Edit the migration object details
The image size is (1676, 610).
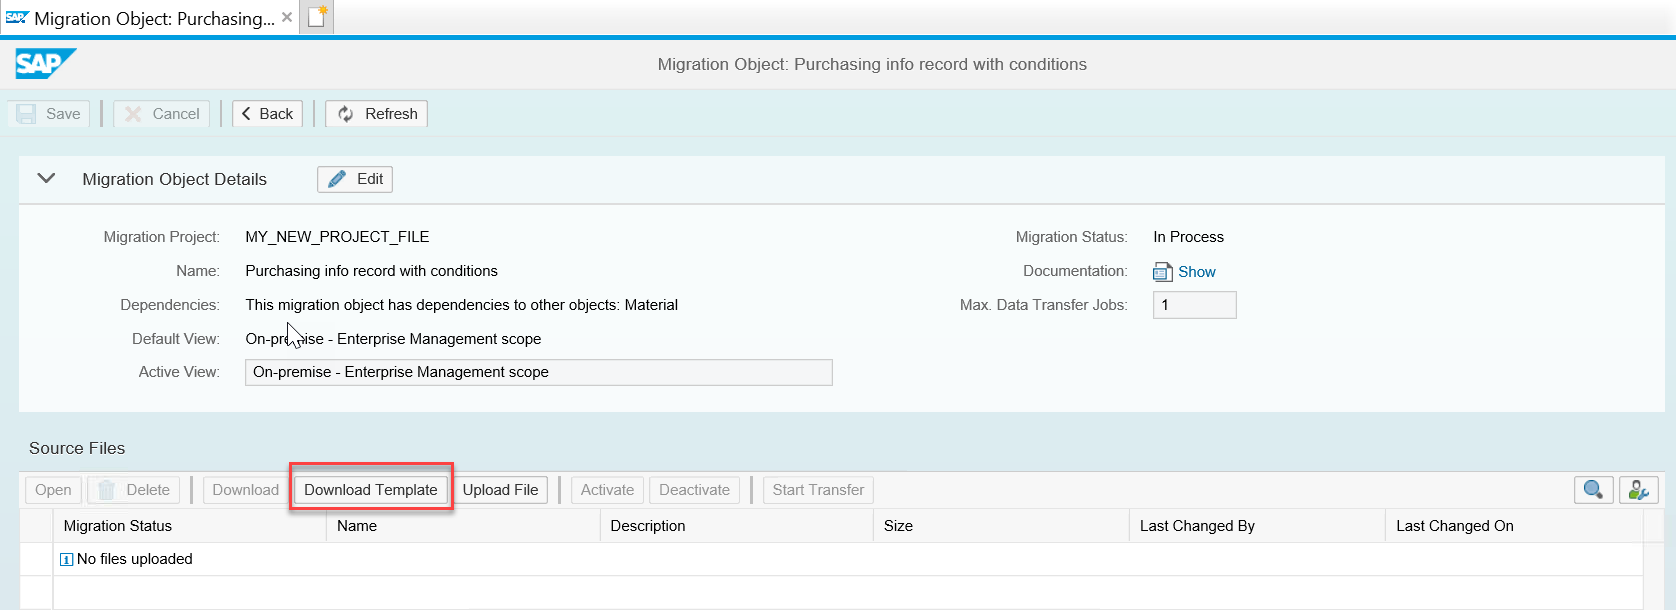[355, 179]
